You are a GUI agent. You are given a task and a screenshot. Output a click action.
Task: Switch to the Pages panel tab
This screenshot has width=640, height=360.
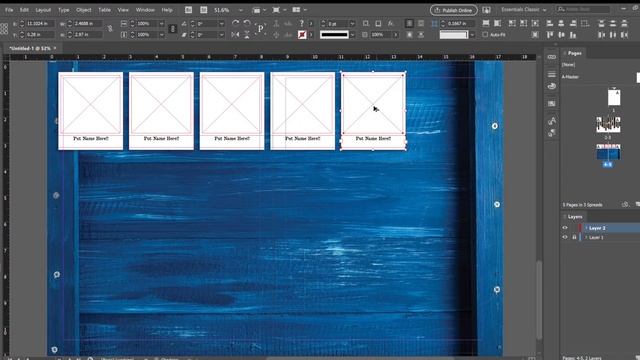(574, 53)
